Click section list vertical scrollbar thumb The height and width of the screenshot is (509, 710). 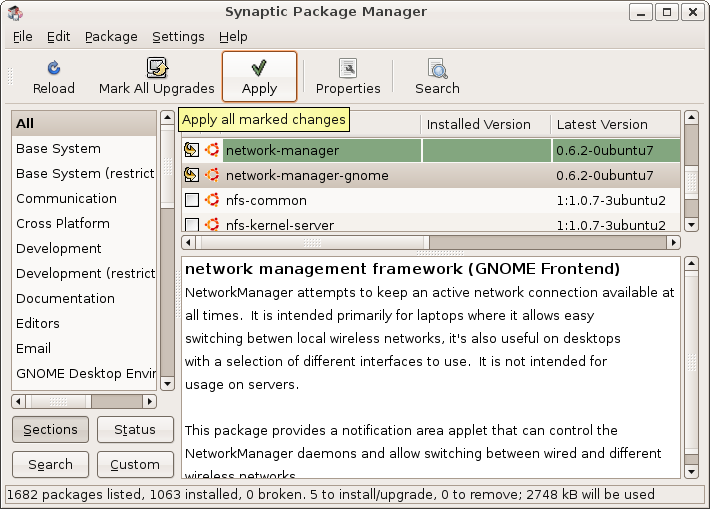pos(168,167)
